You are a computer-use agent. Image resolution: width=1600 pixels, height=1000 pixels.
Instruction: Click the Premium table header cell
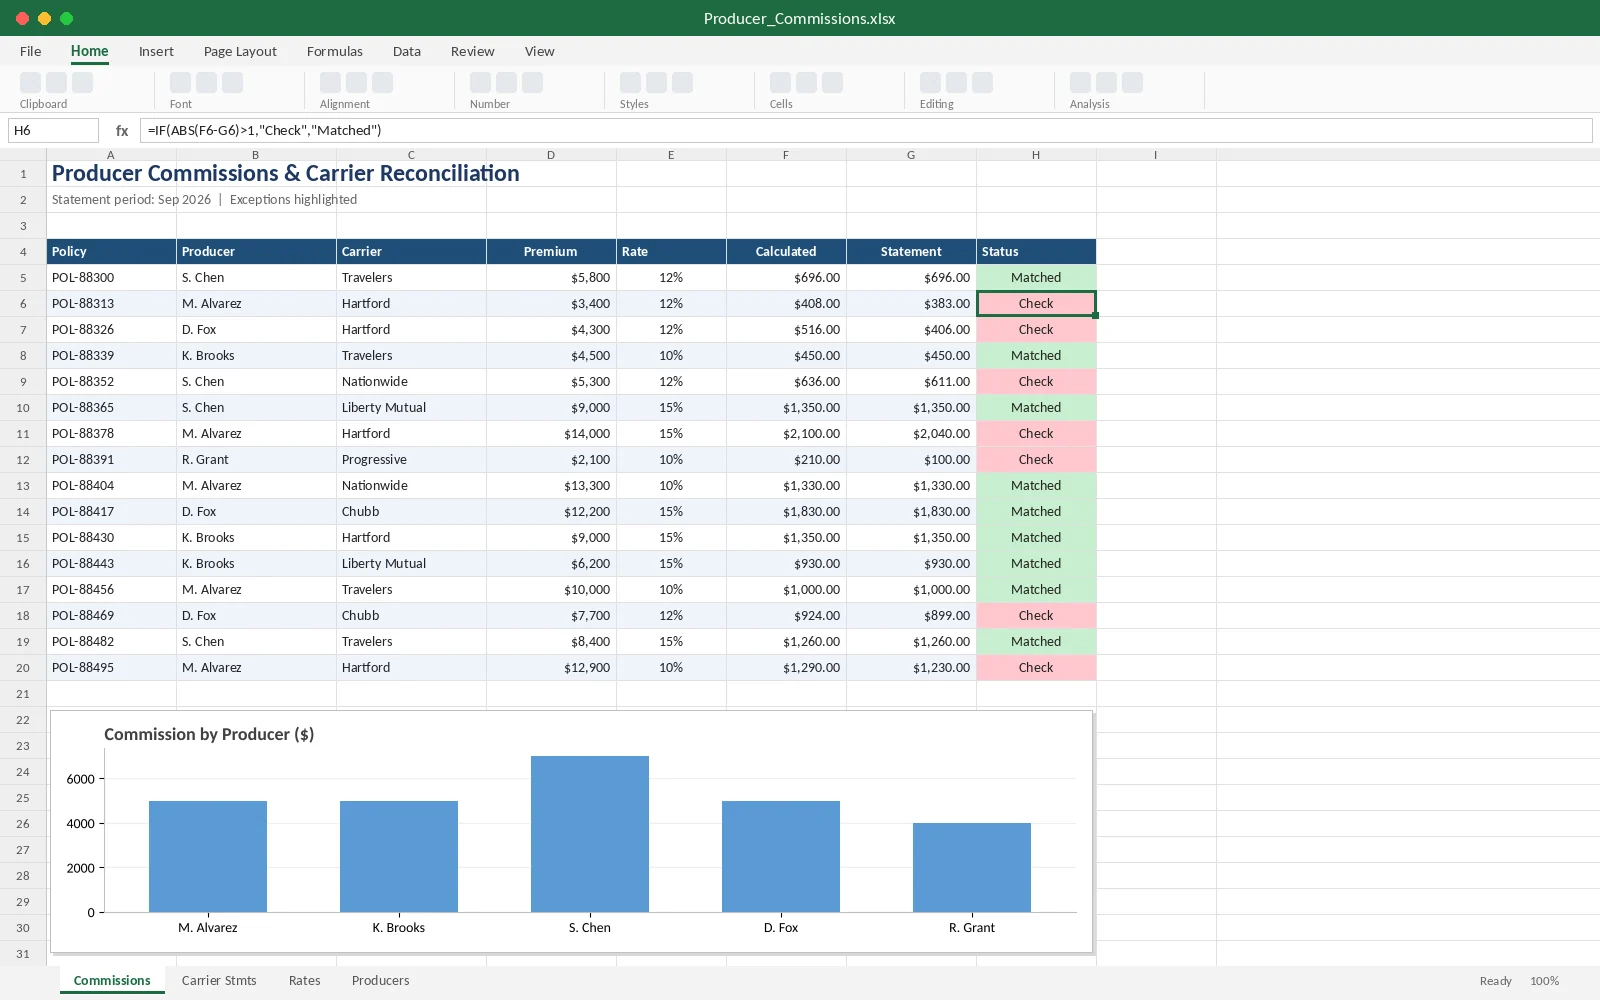pyautogui.click(x=551, y=252)
